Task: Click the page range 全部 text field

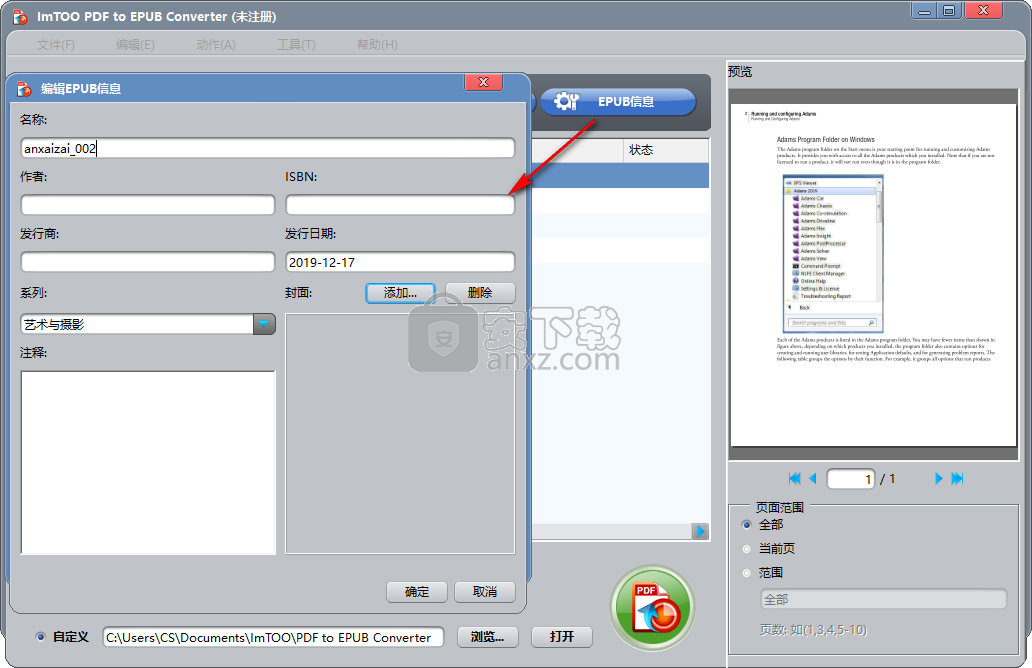Action: [884, 599]
